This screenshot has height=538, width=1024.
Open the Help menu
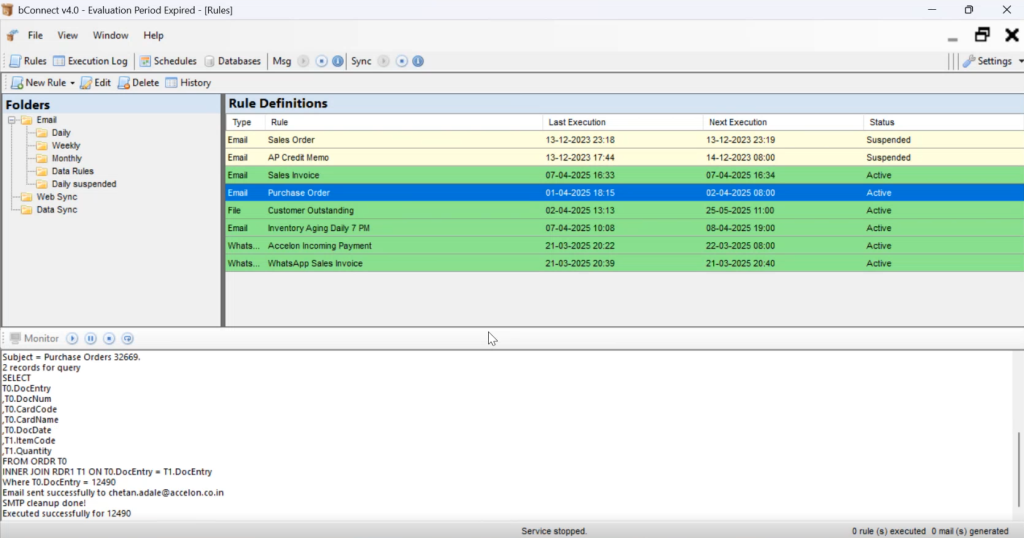click(153, 35)
